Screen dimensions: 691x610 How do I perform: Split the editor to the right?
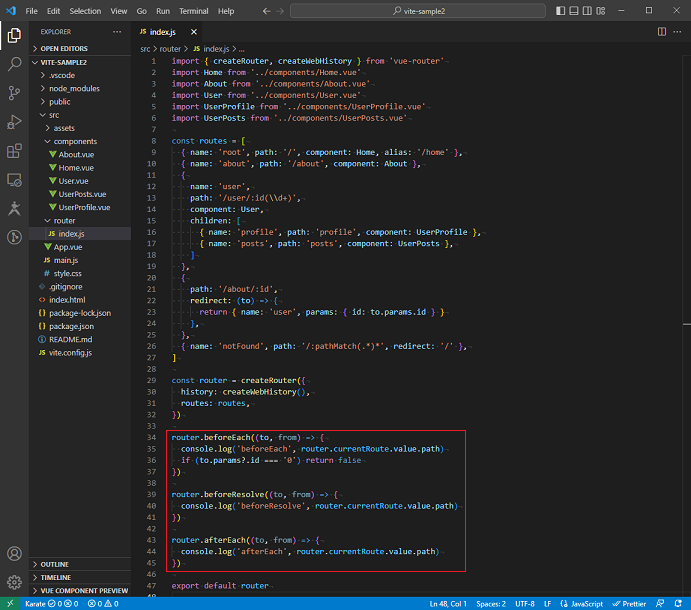coord(662,32)
